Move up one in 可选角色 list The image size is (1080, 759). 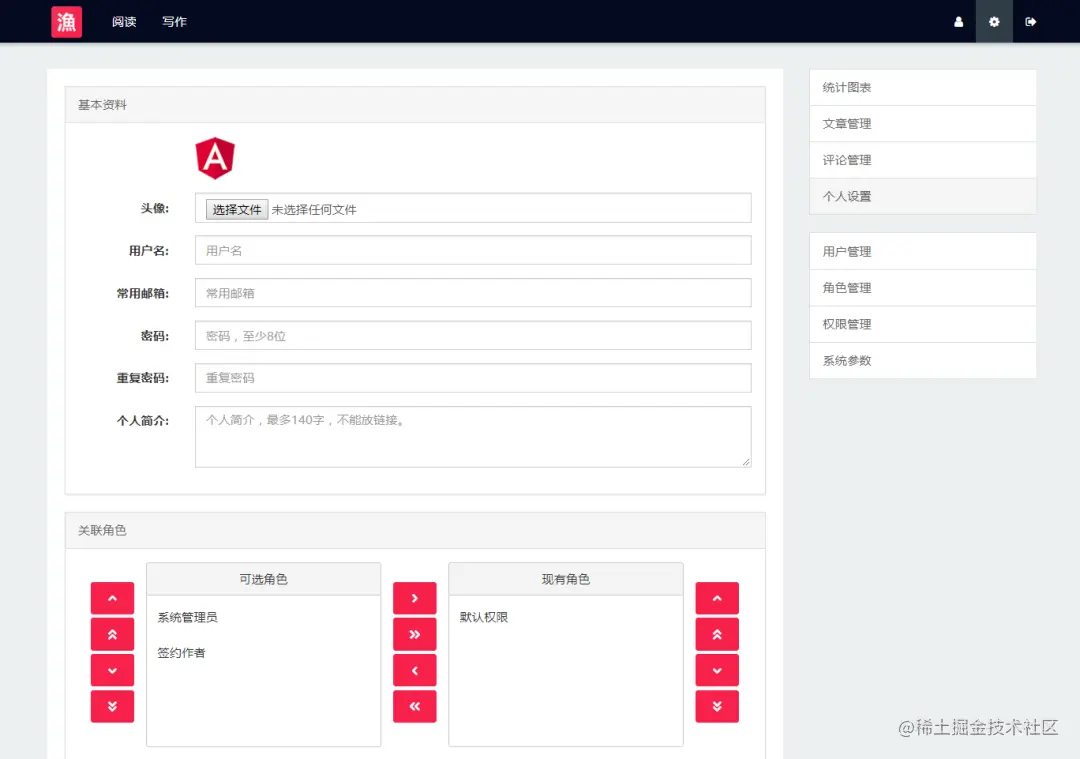click(112, 598)
